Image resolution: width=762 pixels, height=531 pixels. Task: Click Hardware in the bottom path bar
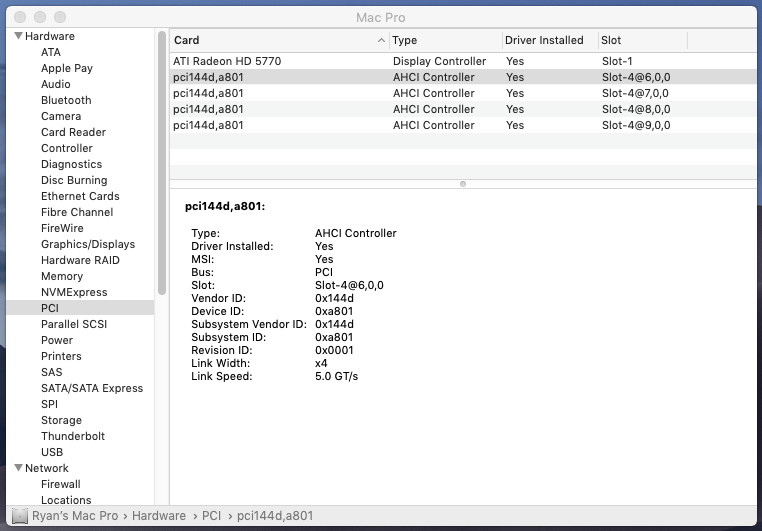pyautogui.click(x=158, y=516)
